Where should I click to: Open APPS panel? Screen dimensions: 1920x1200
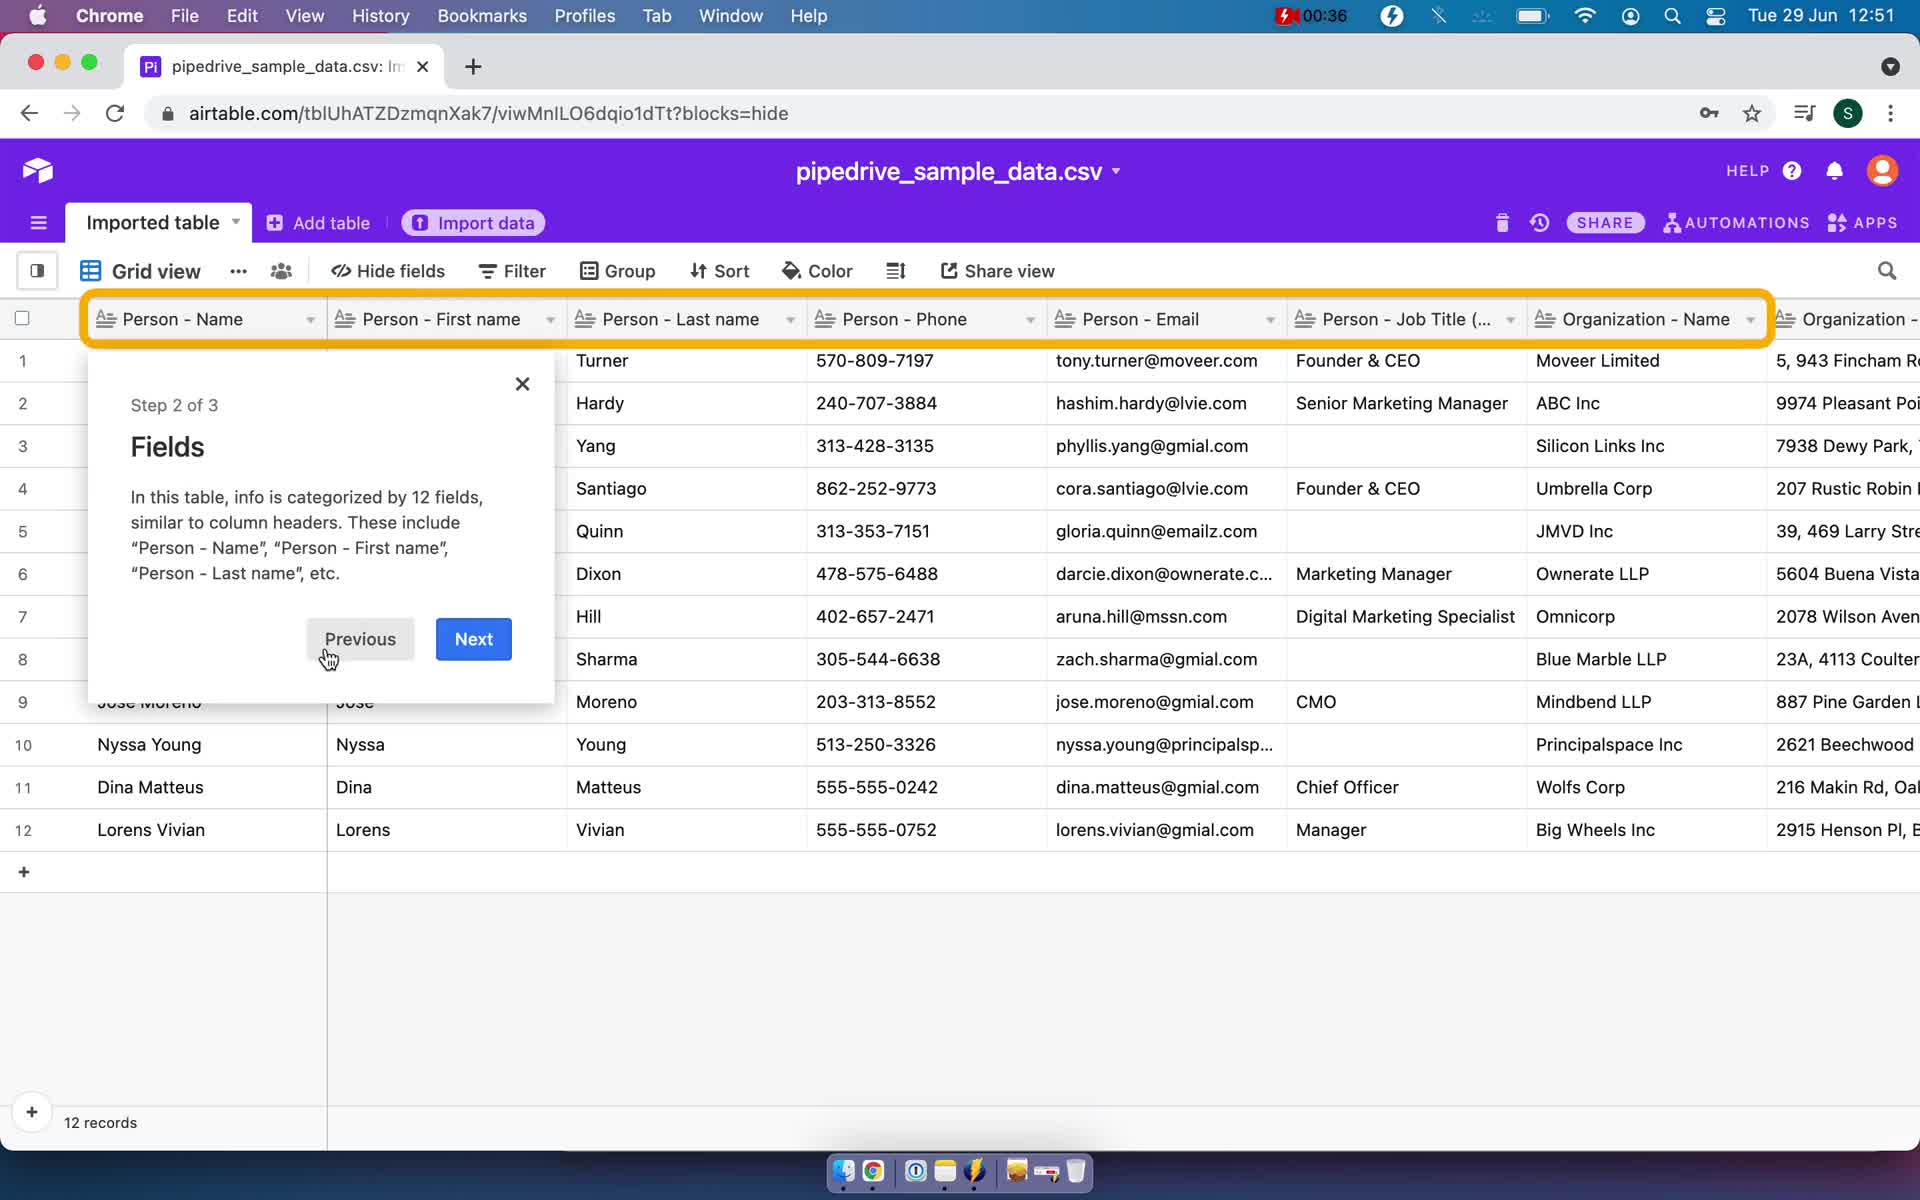click(1862, 223)
